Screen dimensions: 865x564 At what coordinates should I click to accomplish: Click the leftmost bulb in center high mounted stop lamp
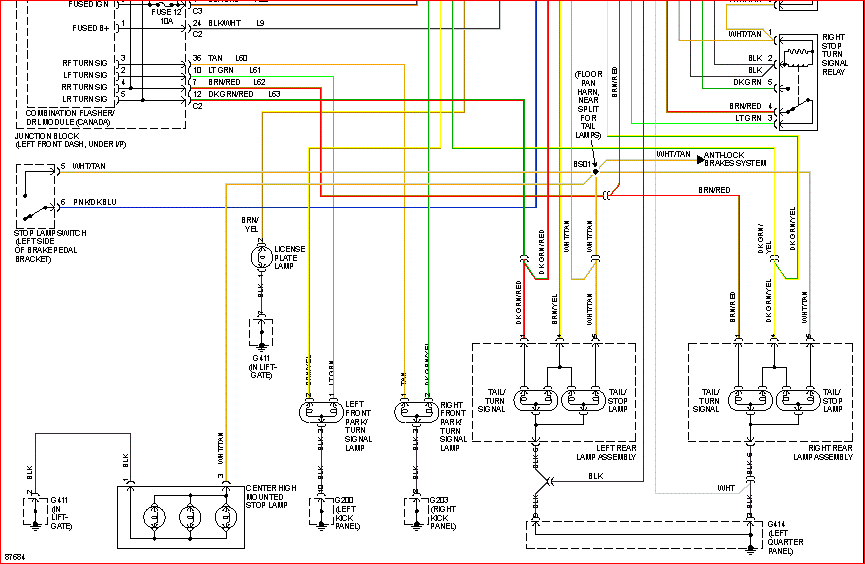pos(154,517)
